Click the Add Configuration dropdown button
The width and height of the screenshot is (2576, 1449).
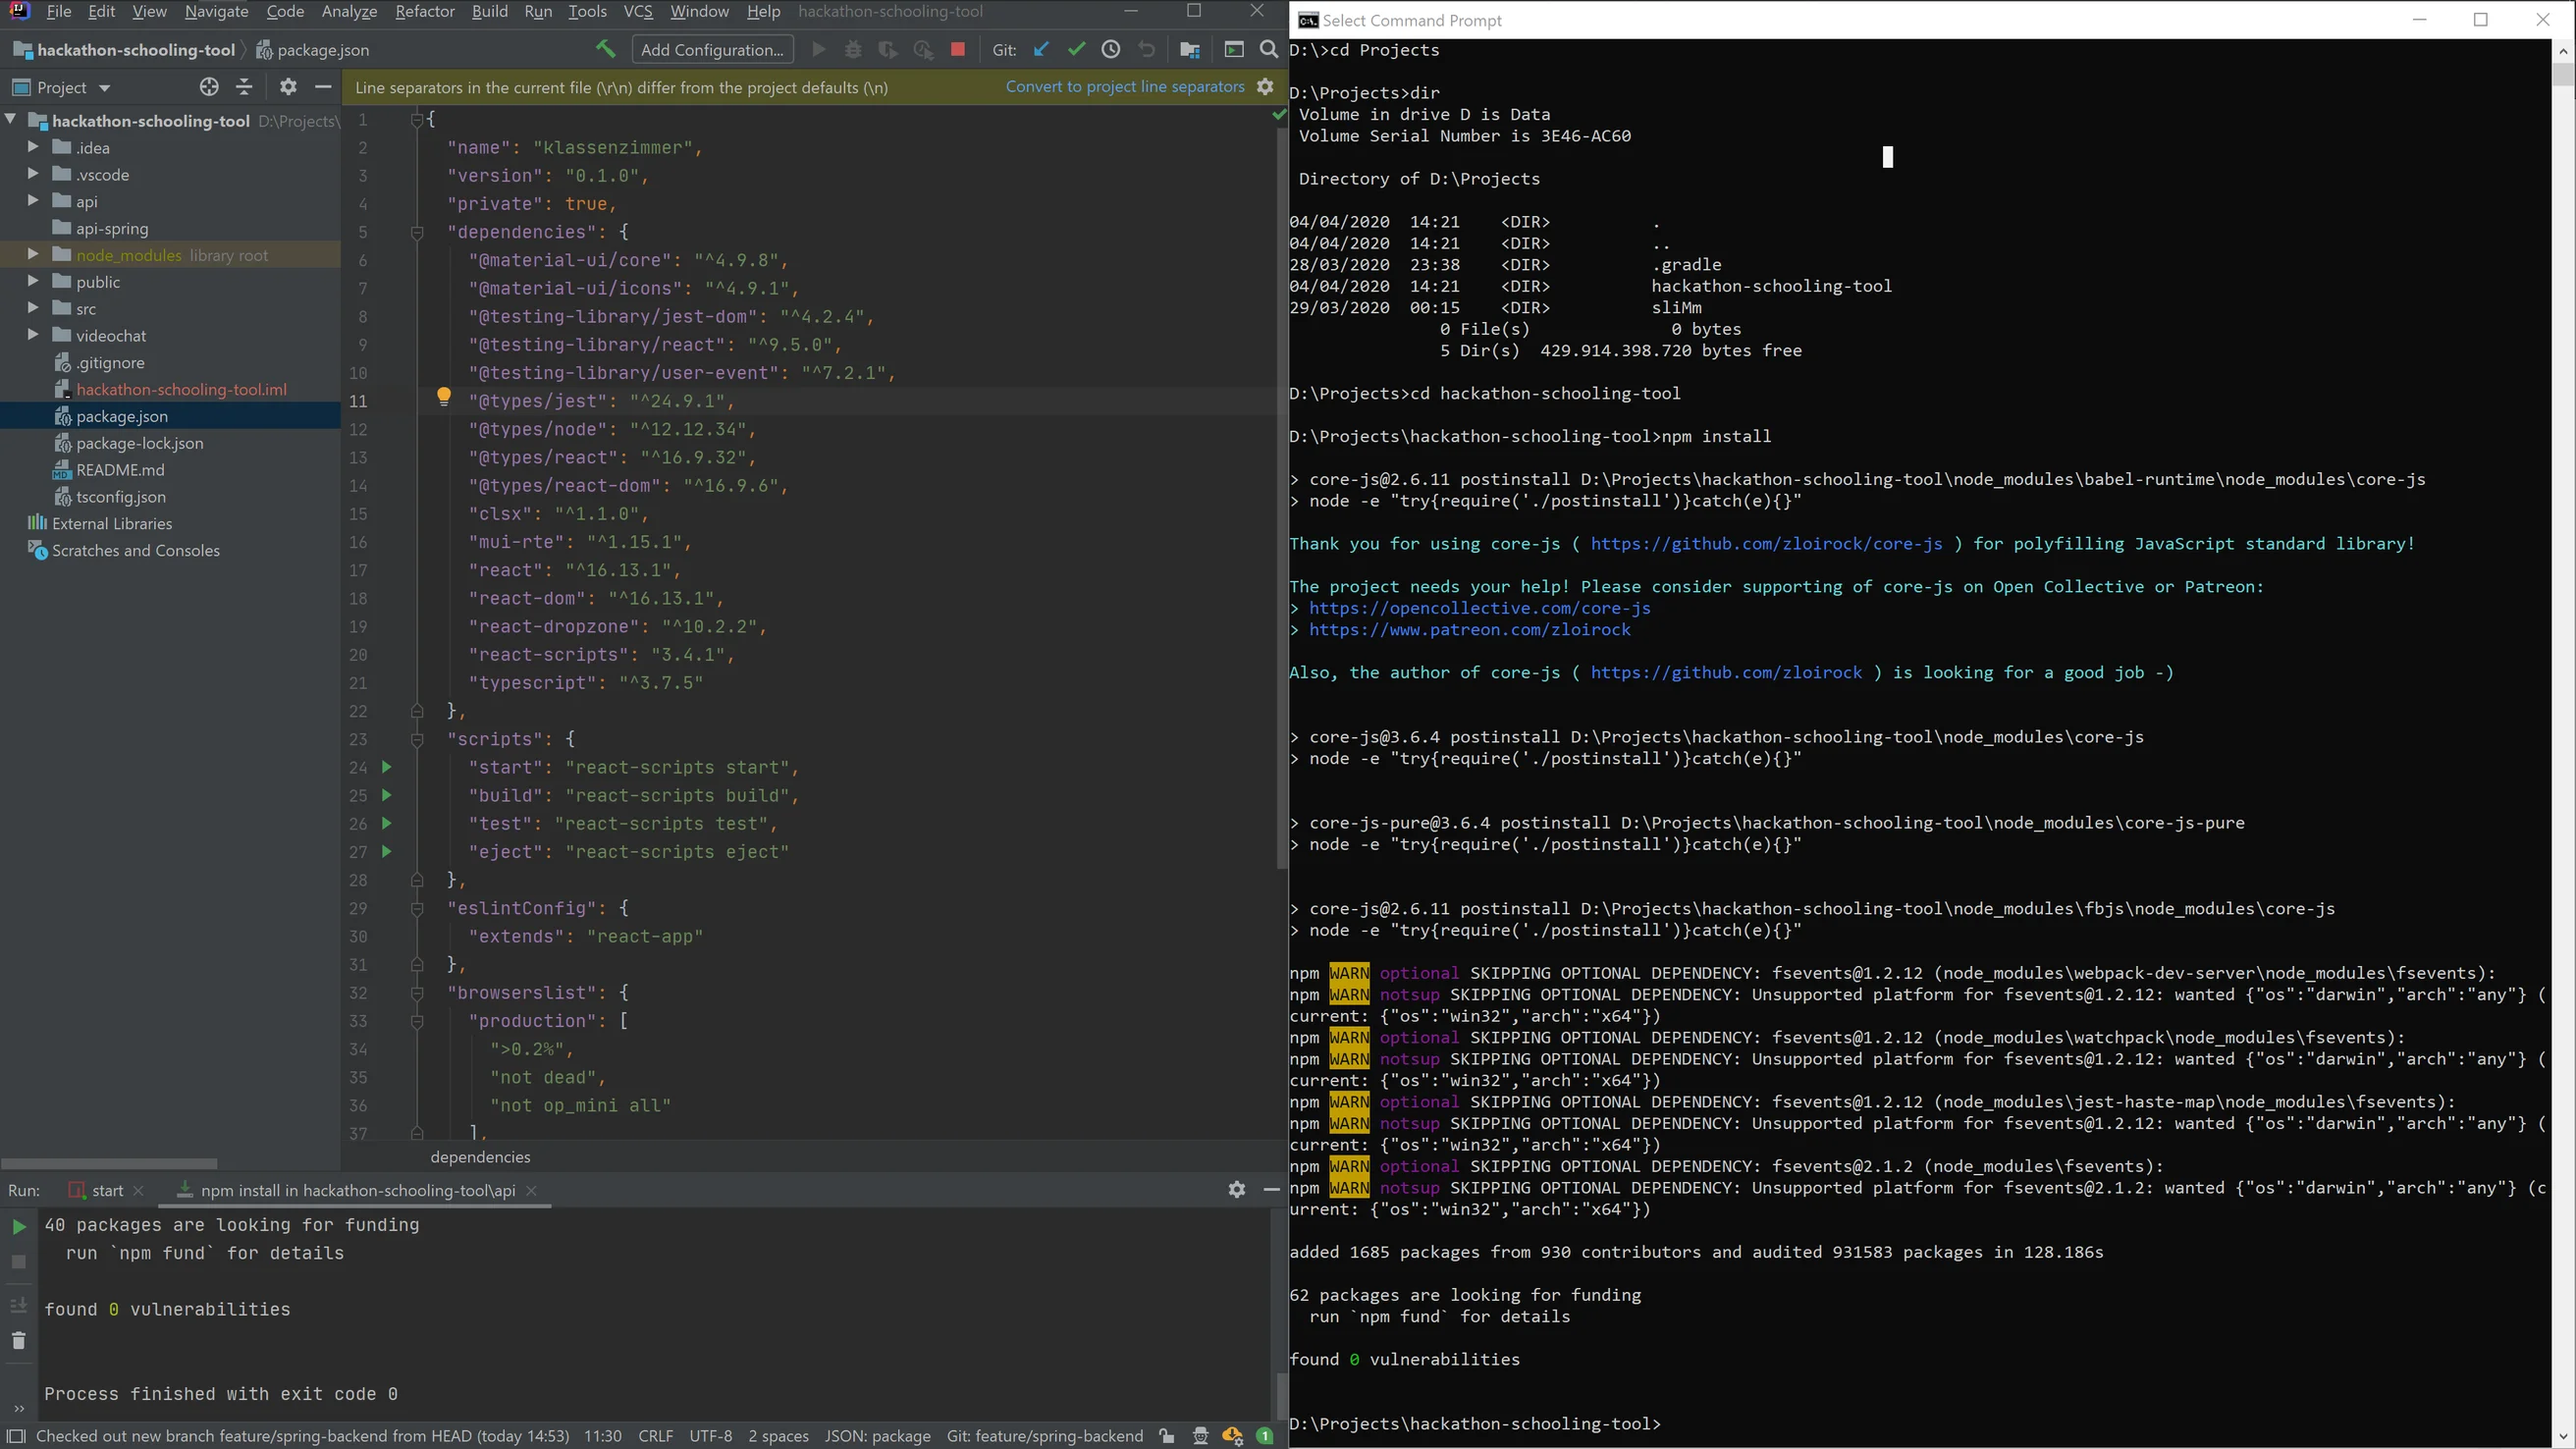coord(711,48)
